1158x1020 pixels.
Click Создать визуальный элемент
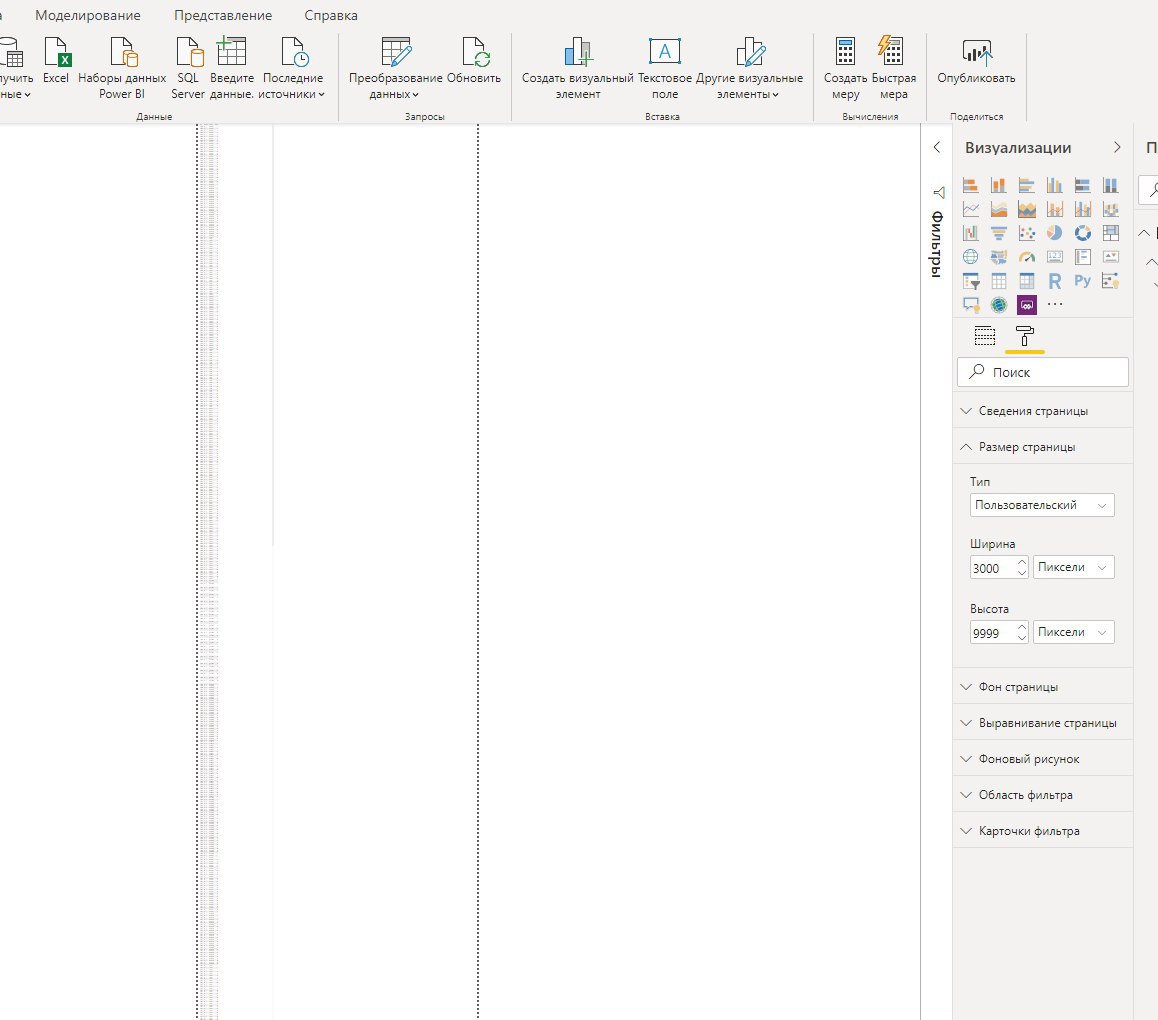(578, 68)
